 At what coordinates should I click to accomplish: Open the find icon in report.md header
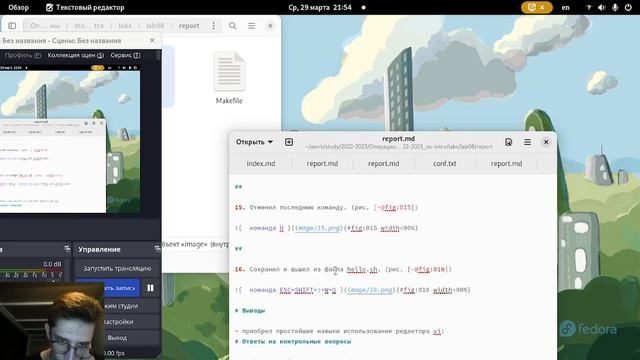(509, 142)
